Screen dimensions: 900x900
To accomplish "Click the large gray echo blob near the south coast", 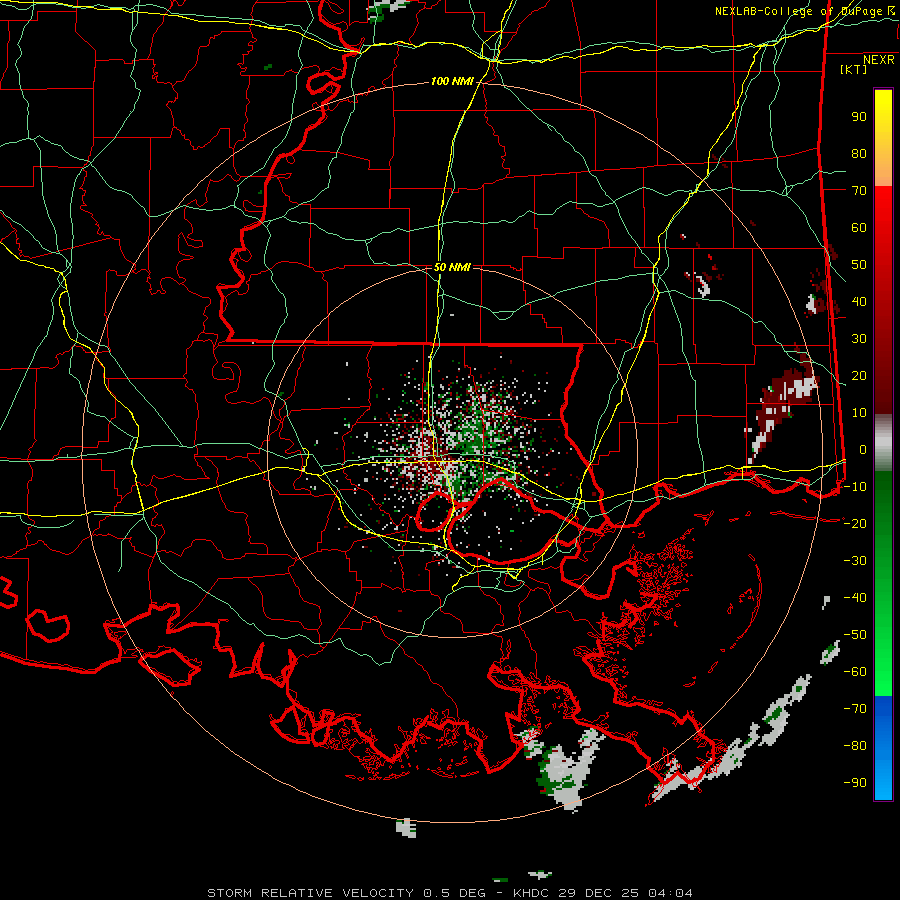I will (565, 772).
